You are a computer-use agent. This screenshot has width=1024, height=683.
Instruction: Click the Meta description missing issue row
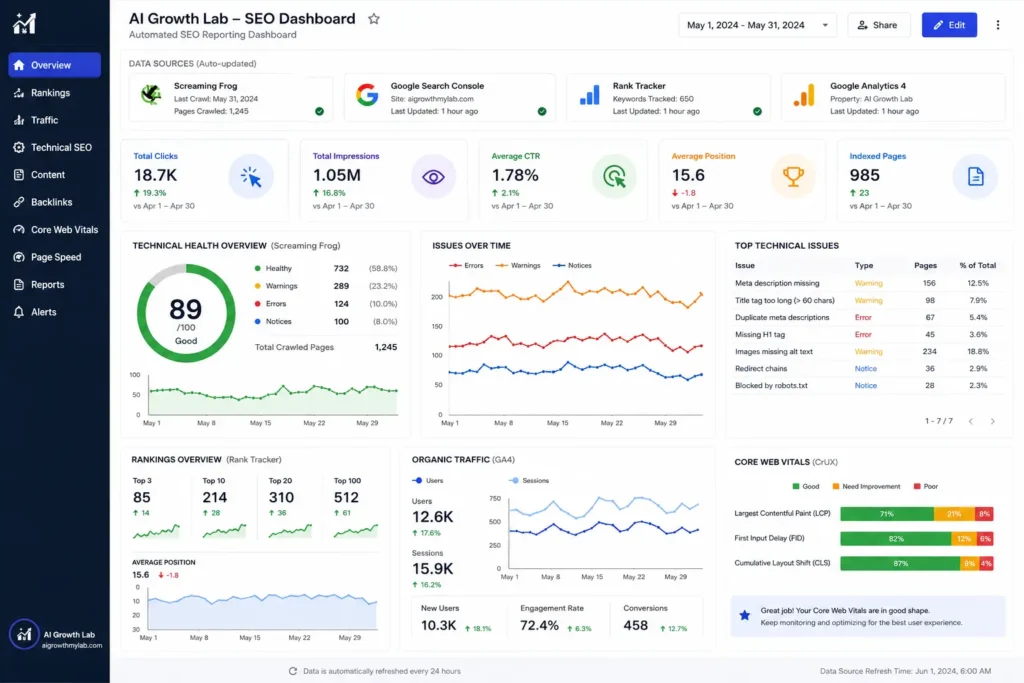click(x=866, y=283)
